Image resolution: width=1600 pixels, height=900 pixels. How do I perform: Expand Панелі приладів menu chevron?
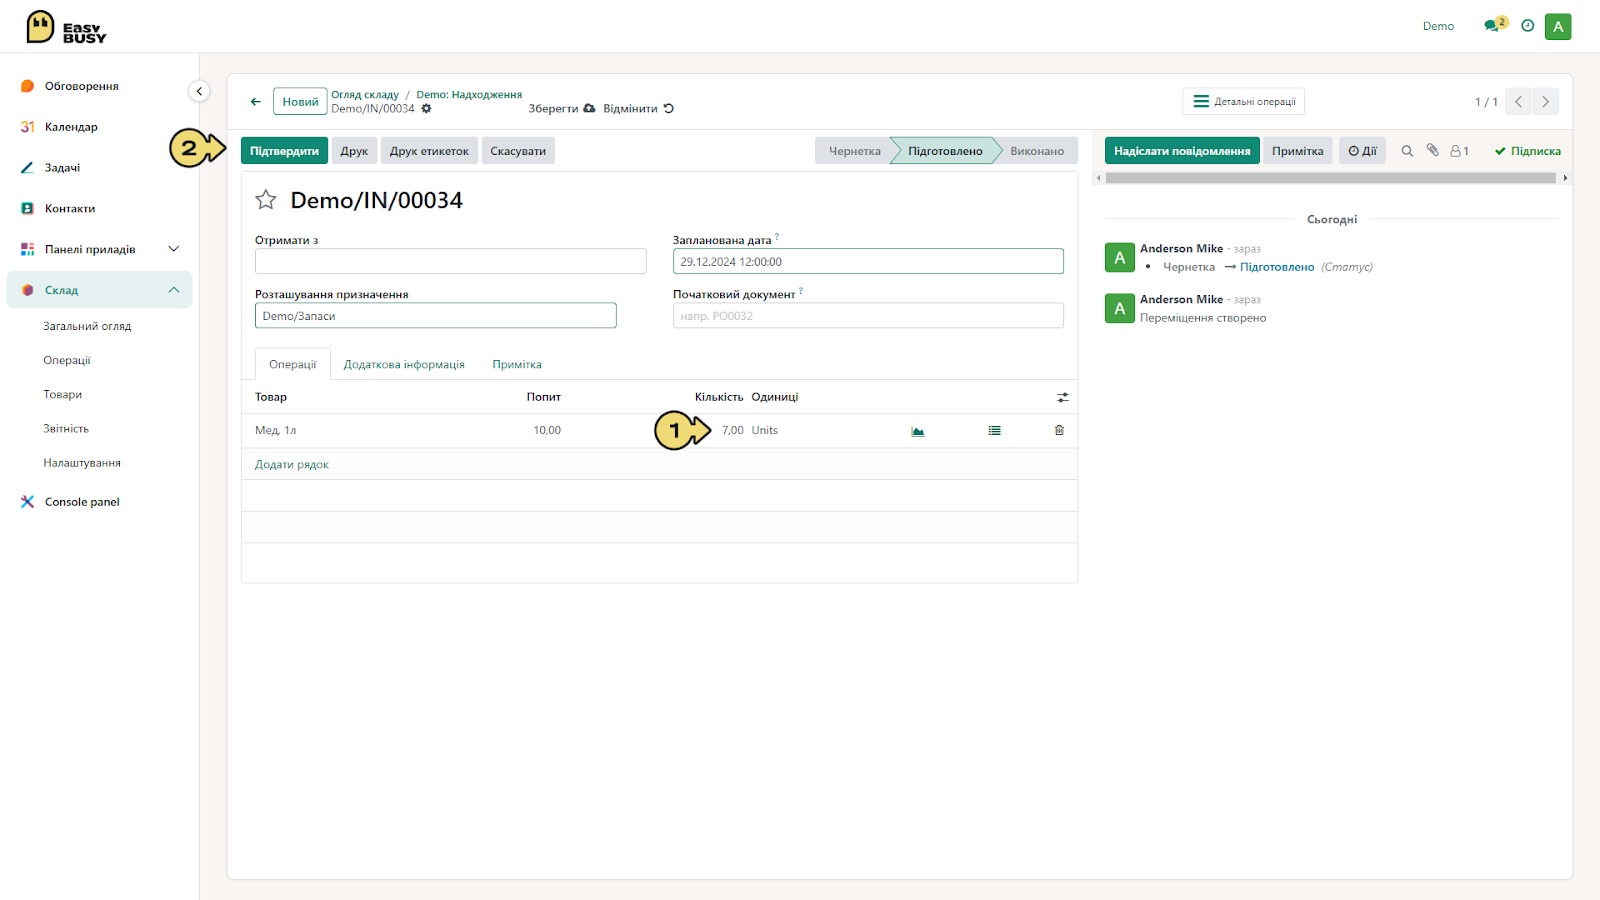pos(174,249)
